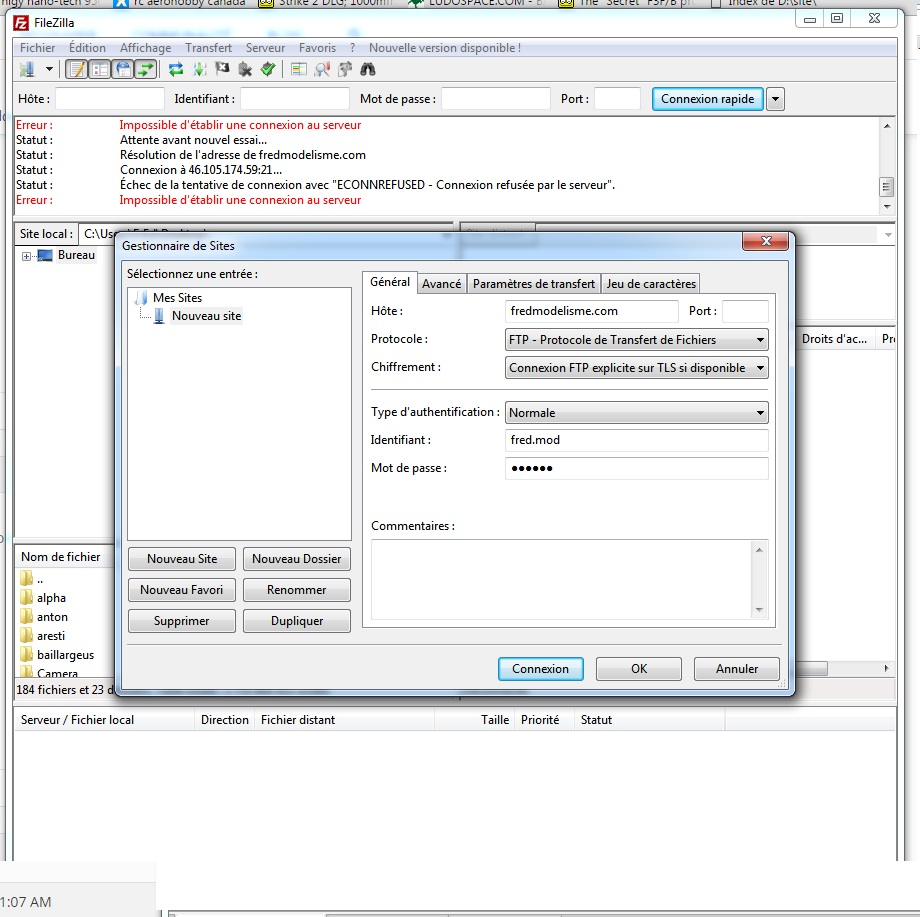920x917 pixels.
Task: Click the Supprimer button
Action: pos(182,621)
